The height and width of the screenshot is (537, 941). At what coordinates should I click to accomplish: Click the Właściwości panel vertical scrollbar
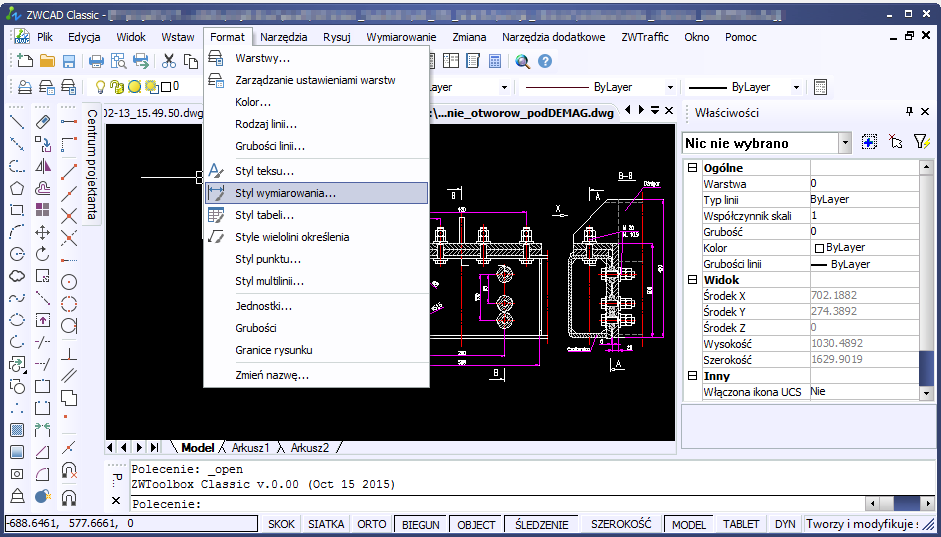pyautogui.click(x=926, y=280)
